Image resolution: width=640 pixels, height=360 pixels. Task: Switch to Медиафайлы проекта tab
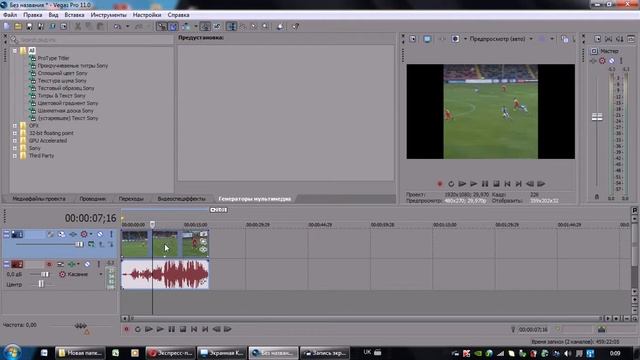[x=39, y=199]
